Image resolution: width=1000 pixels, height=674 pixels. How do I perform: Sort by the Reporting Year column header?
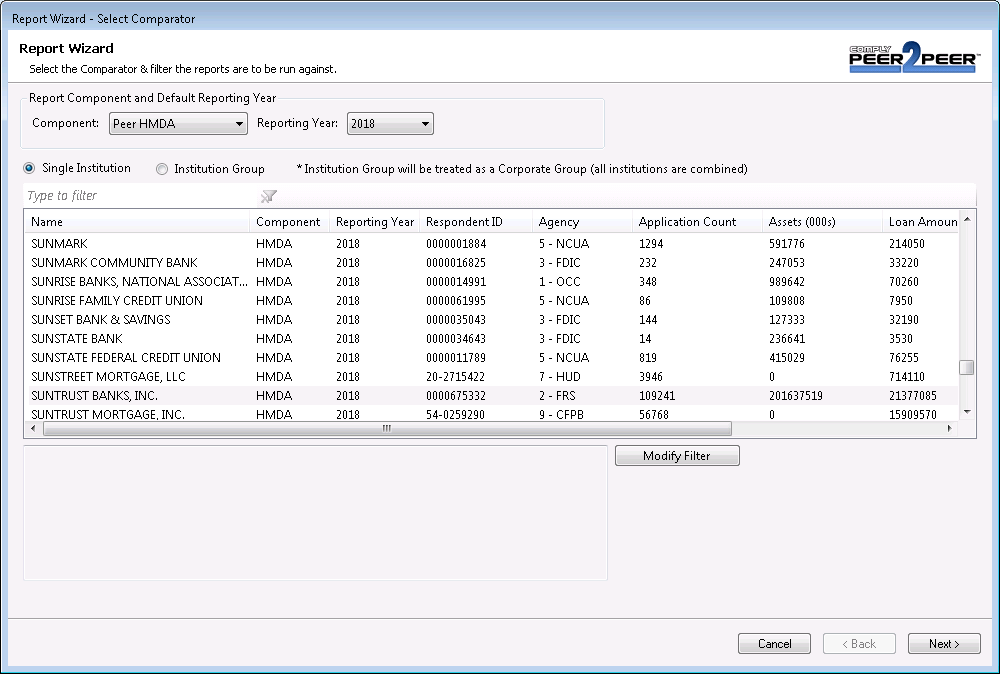tap(374, 222)
